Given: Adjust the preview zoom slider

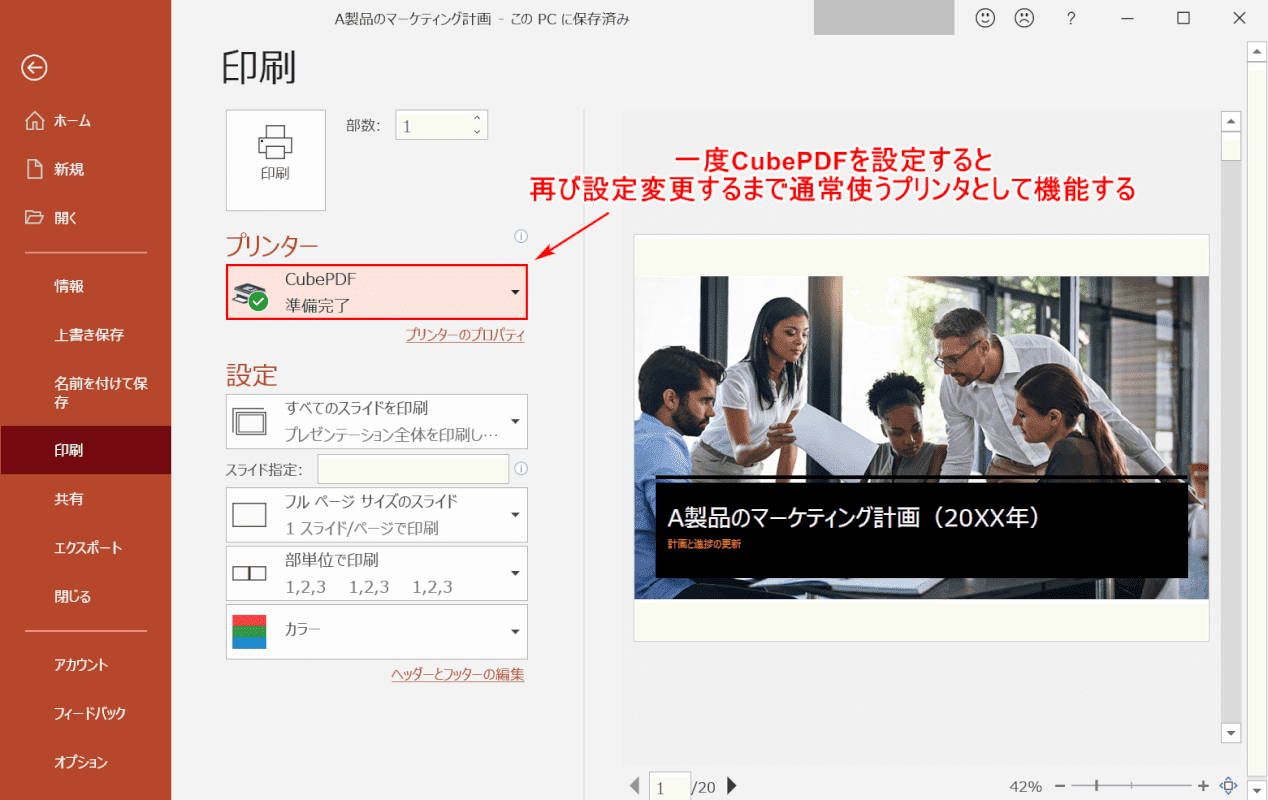Looking at the screenshot, I should [1097, 786].
